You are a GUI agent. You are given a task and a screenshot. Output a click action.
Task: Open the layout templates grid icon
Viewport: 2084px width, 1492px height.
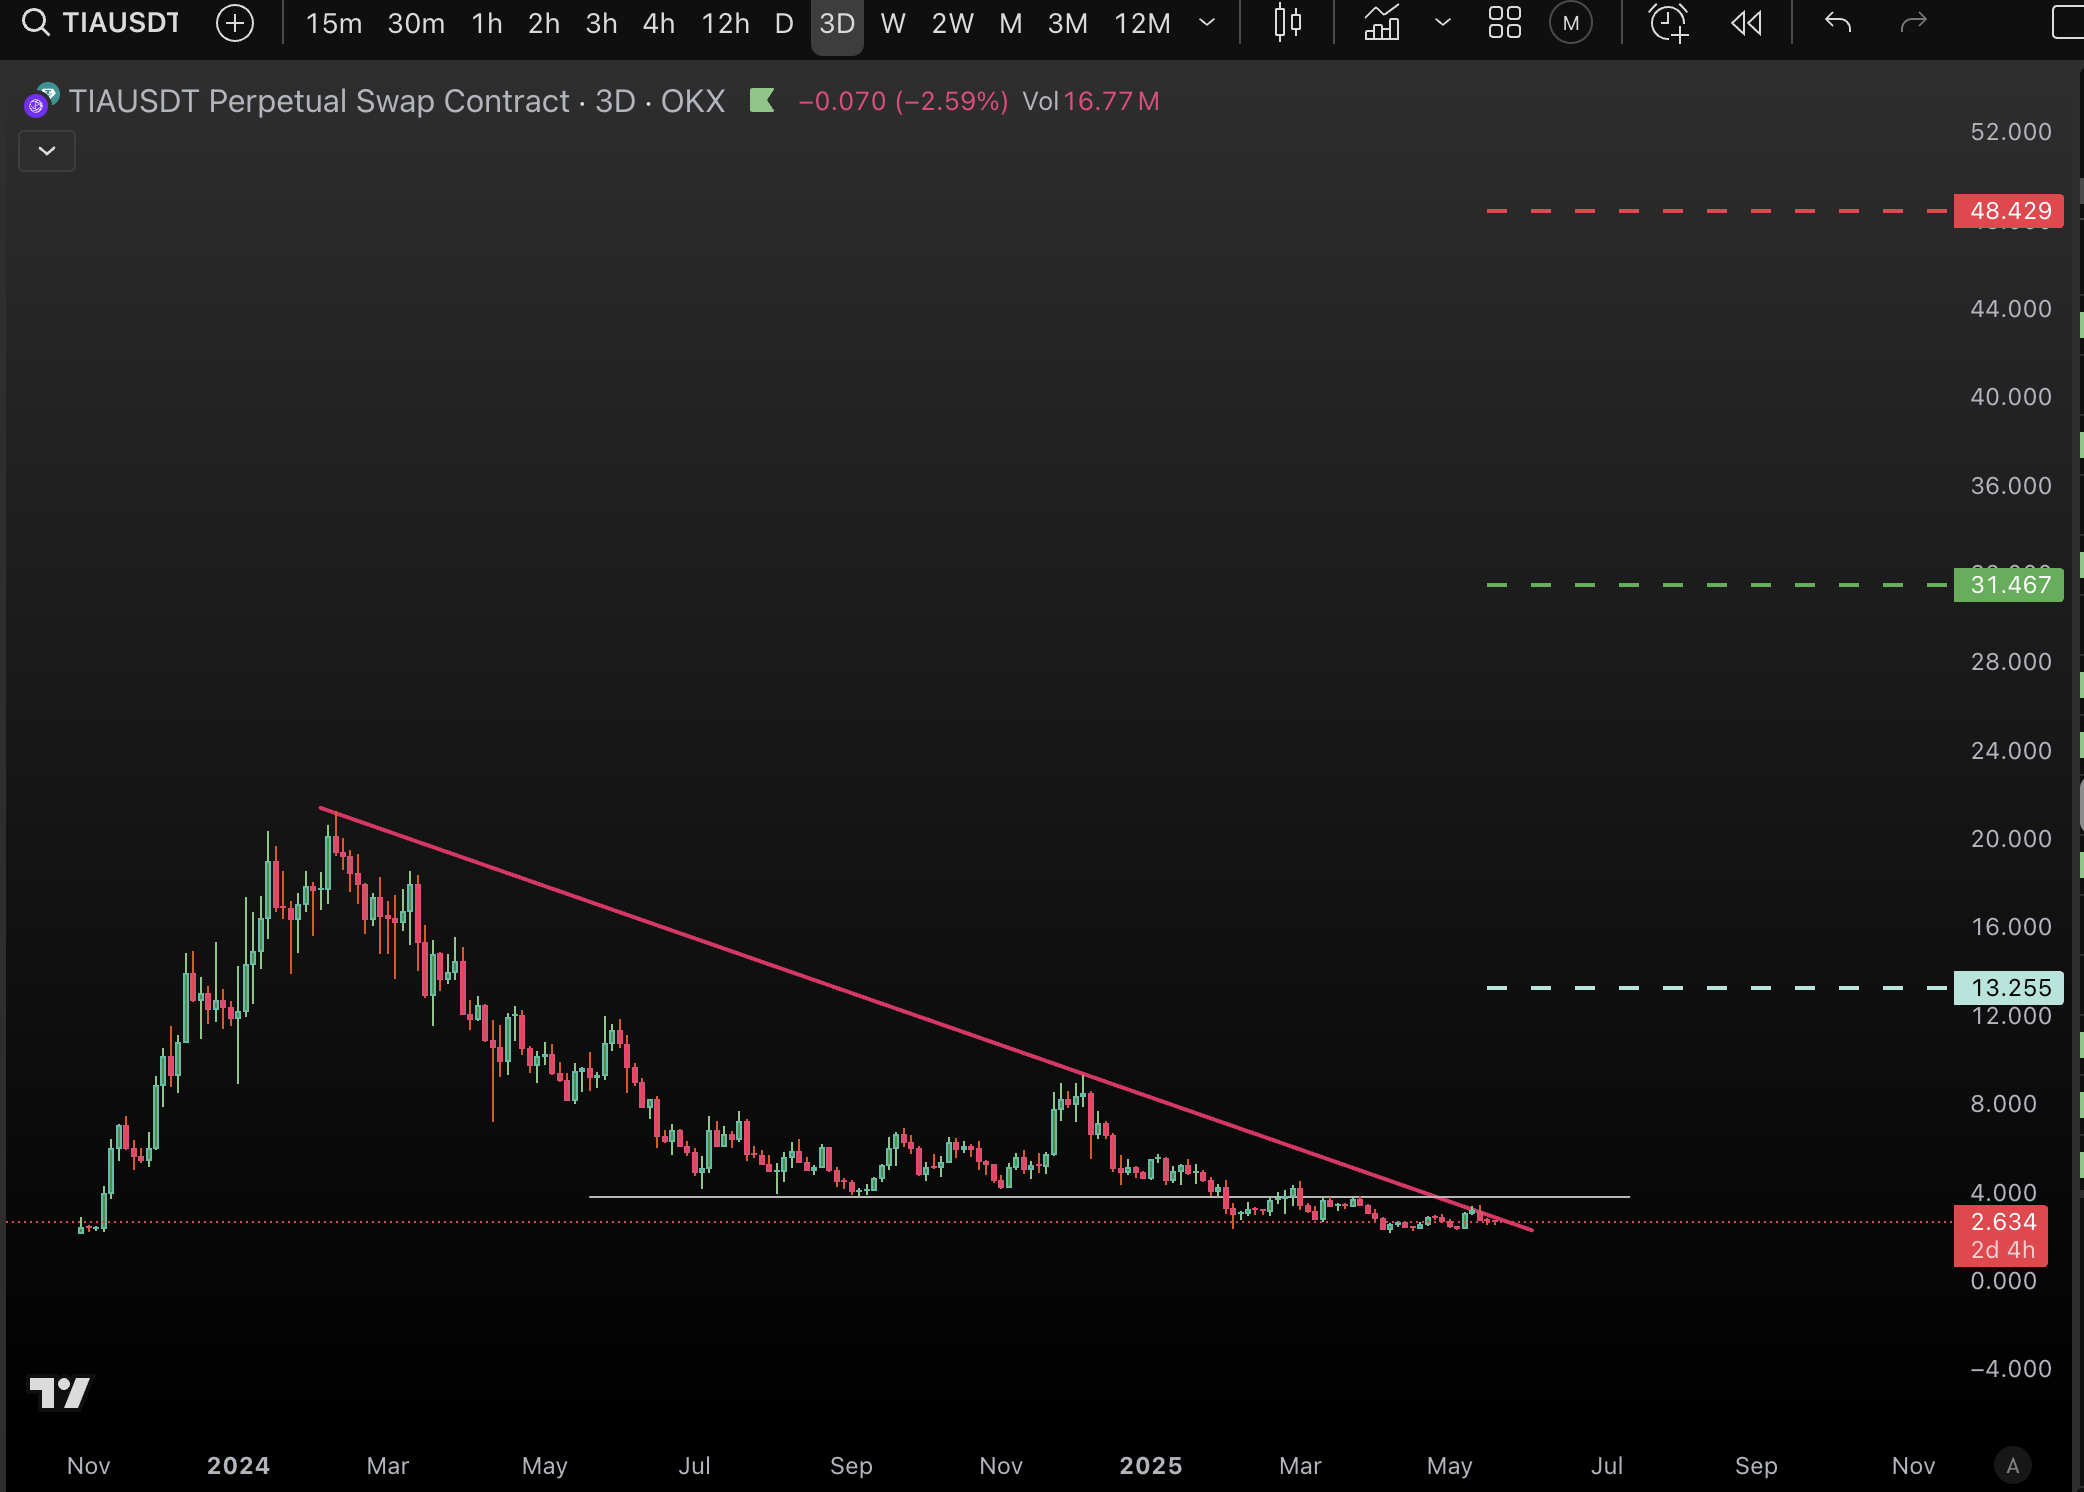pyautogui.click(x=1504, y=23)
